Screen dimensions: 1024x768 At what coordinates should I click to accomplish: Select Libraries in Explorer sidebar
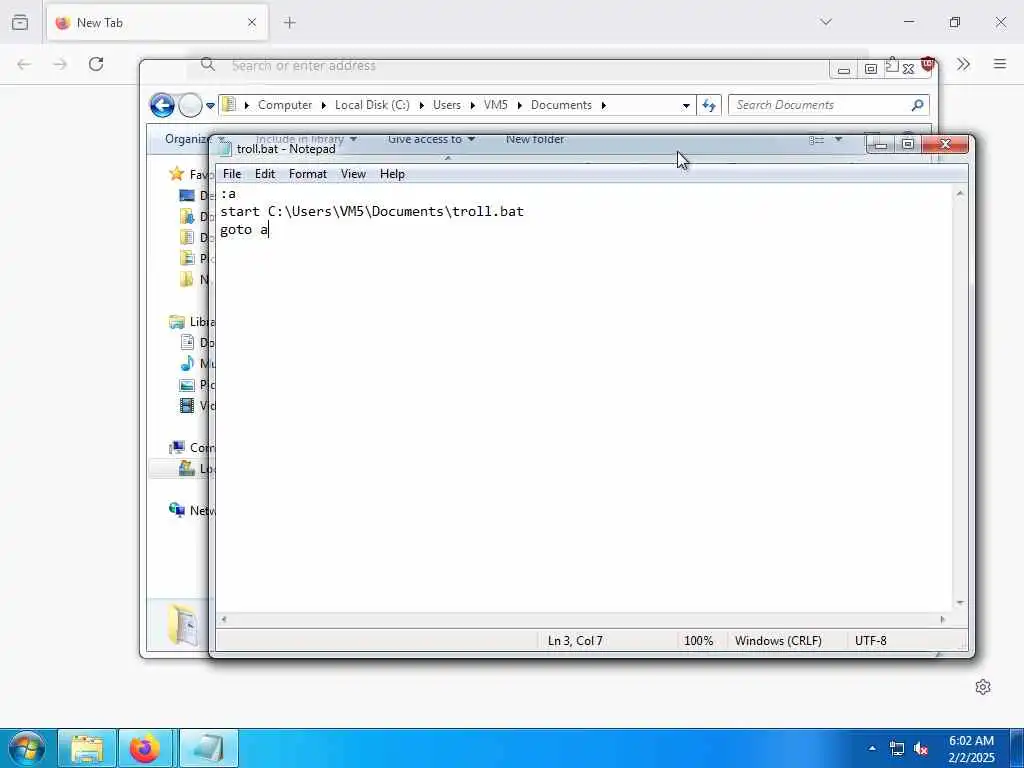(192, 321)
